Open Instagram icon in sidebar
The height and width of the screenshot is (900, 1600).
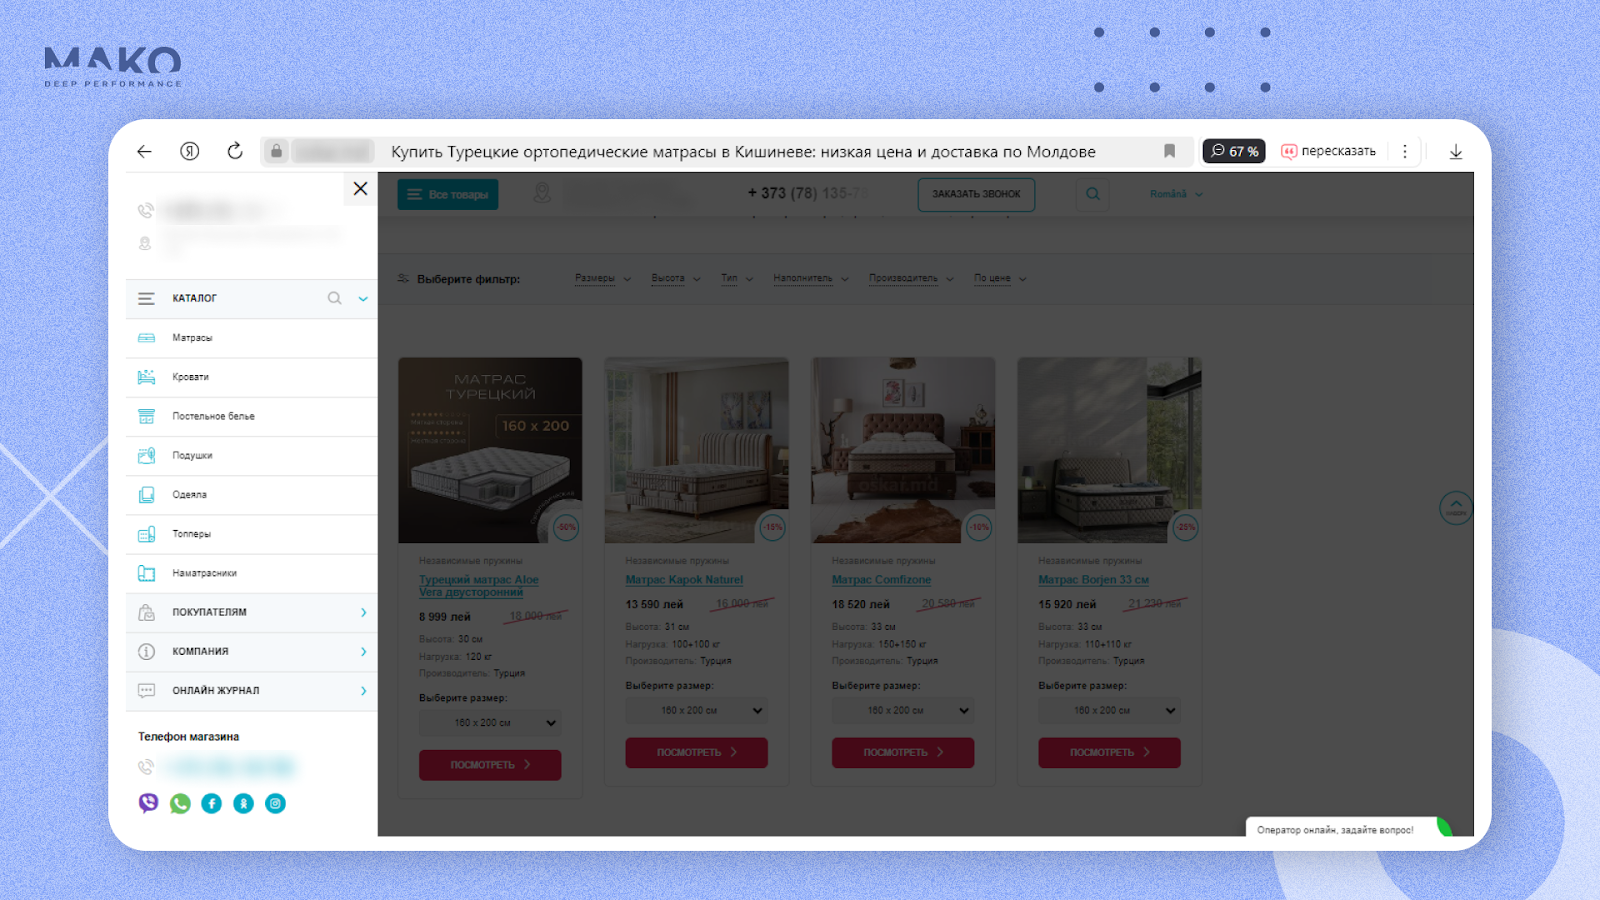pyautogui.click(x=275, y=803)
